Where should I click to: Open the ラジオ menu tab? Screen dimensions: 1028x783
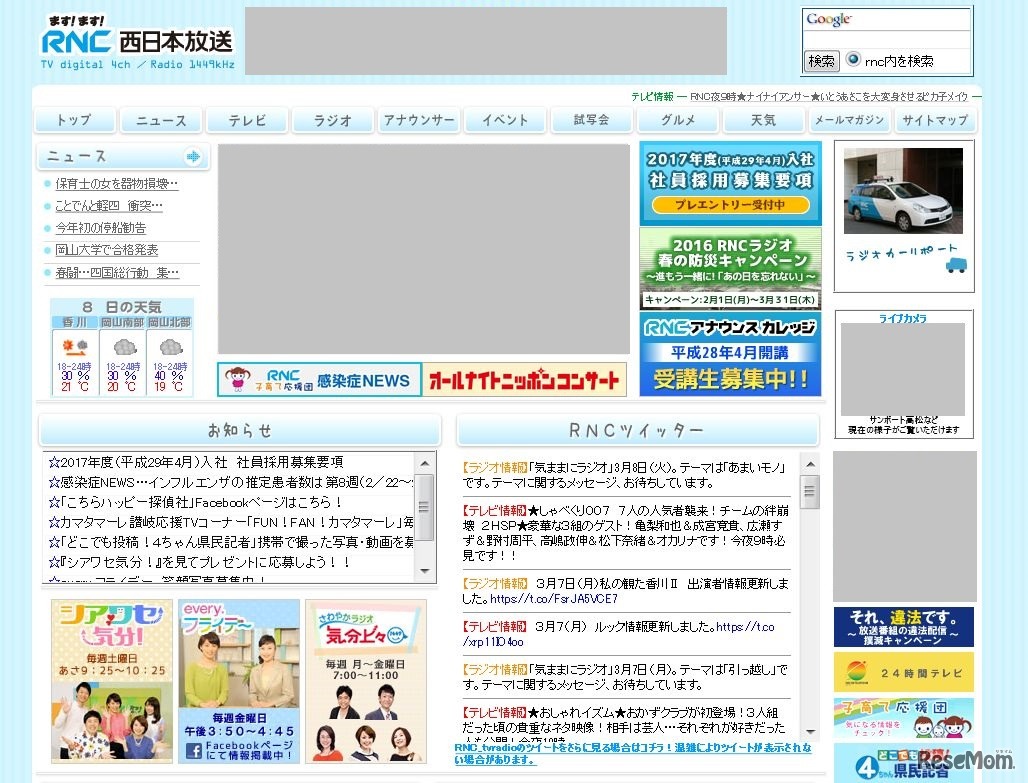[x=332, y=120]
